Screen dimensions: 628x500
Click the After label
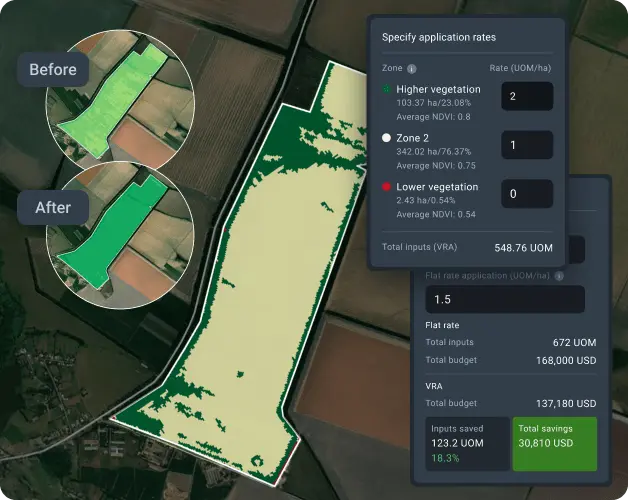pos(53,209)
